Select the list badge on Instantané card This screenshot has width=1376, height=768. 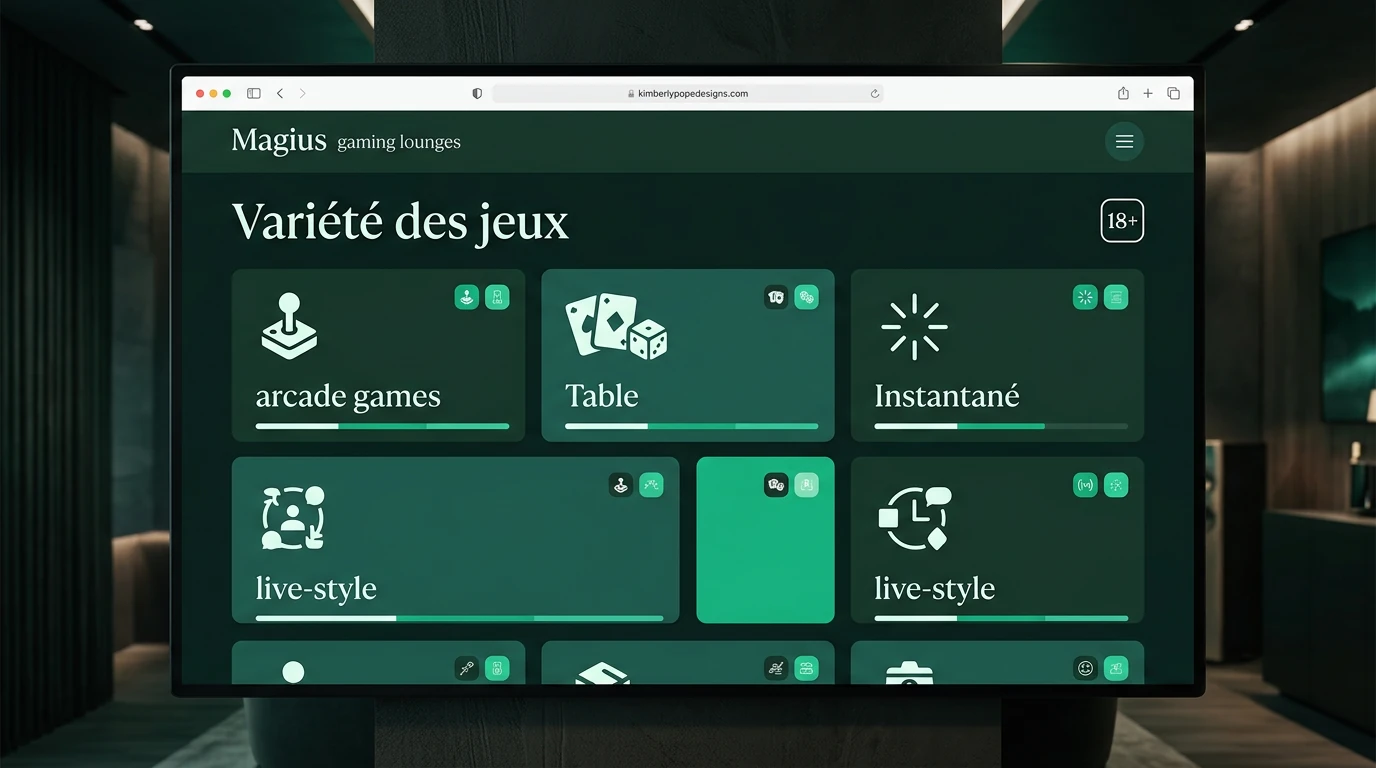[1116, 297]
